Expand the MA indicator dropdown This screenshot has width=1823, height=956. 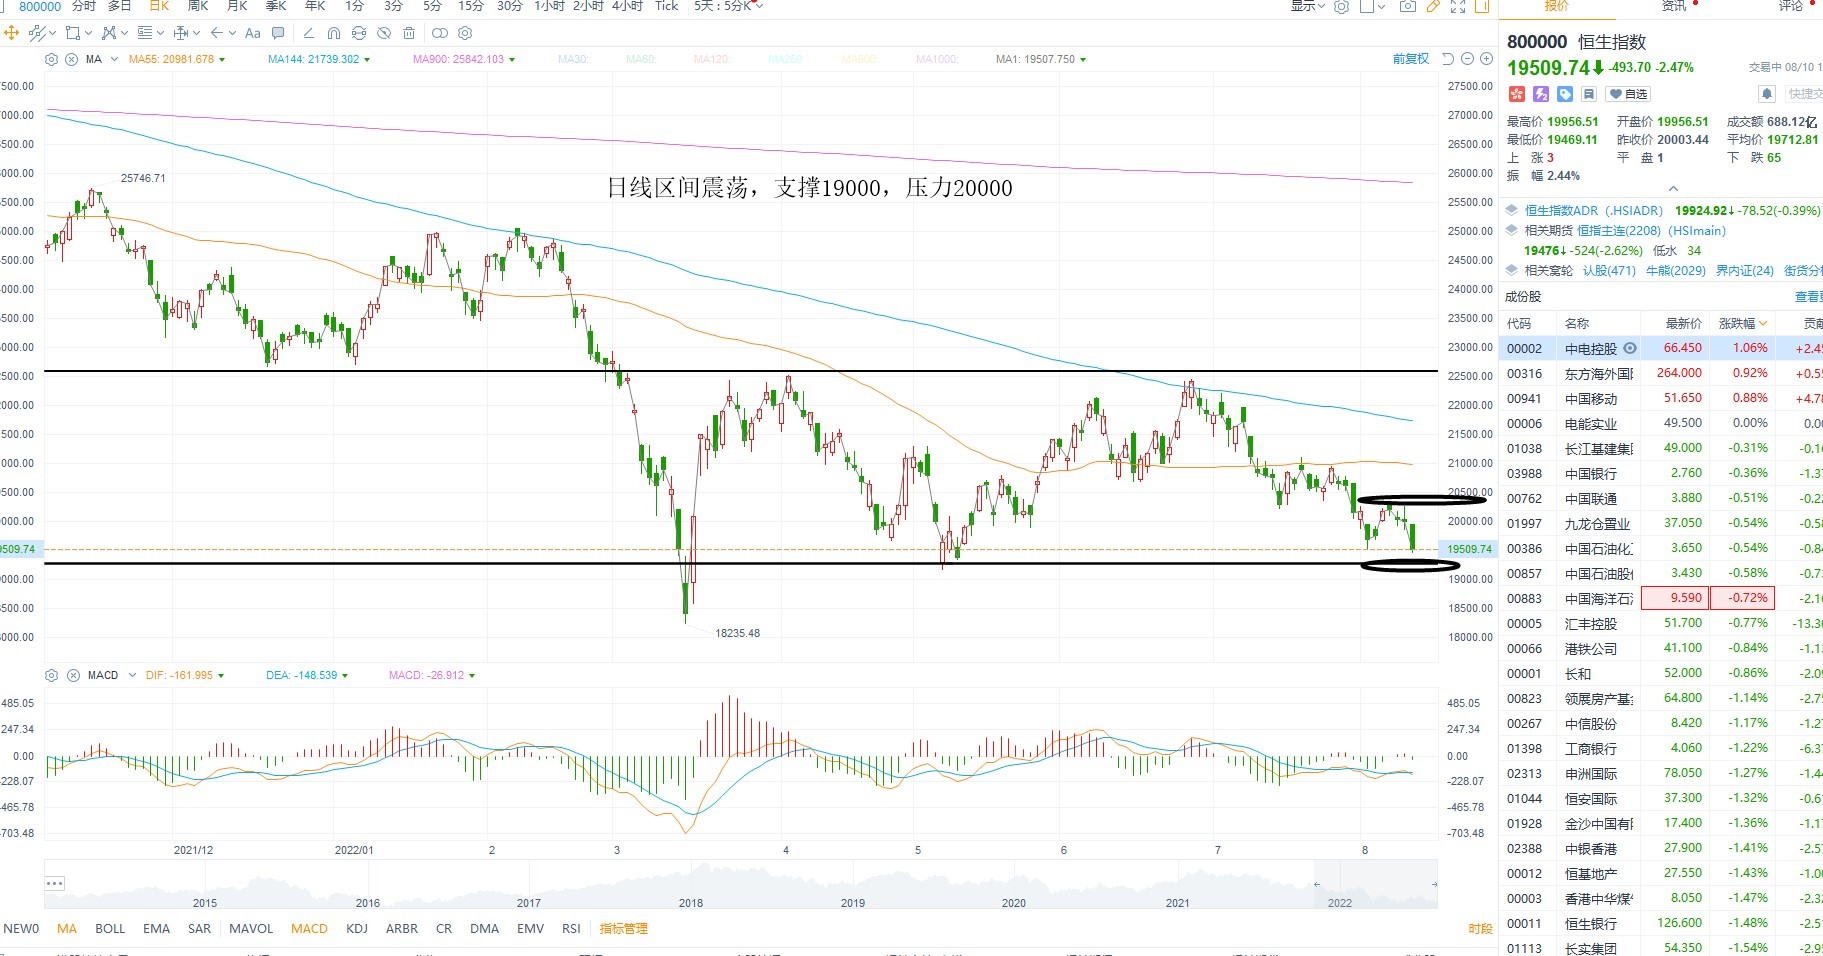(114, 60)
